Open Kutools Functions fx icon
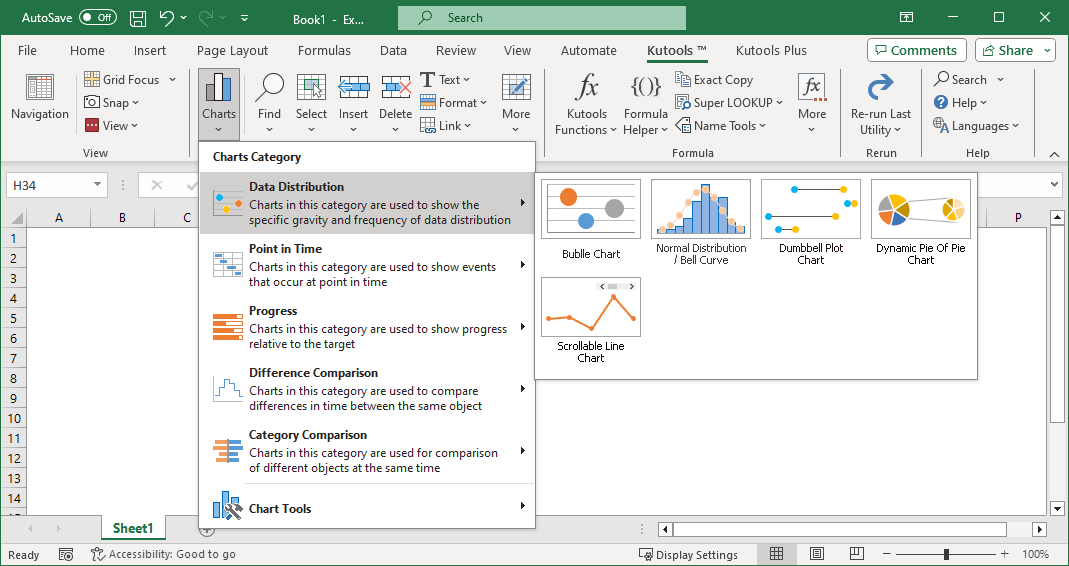This screenshot has width=1069, height=566. [x=586, y=87]
